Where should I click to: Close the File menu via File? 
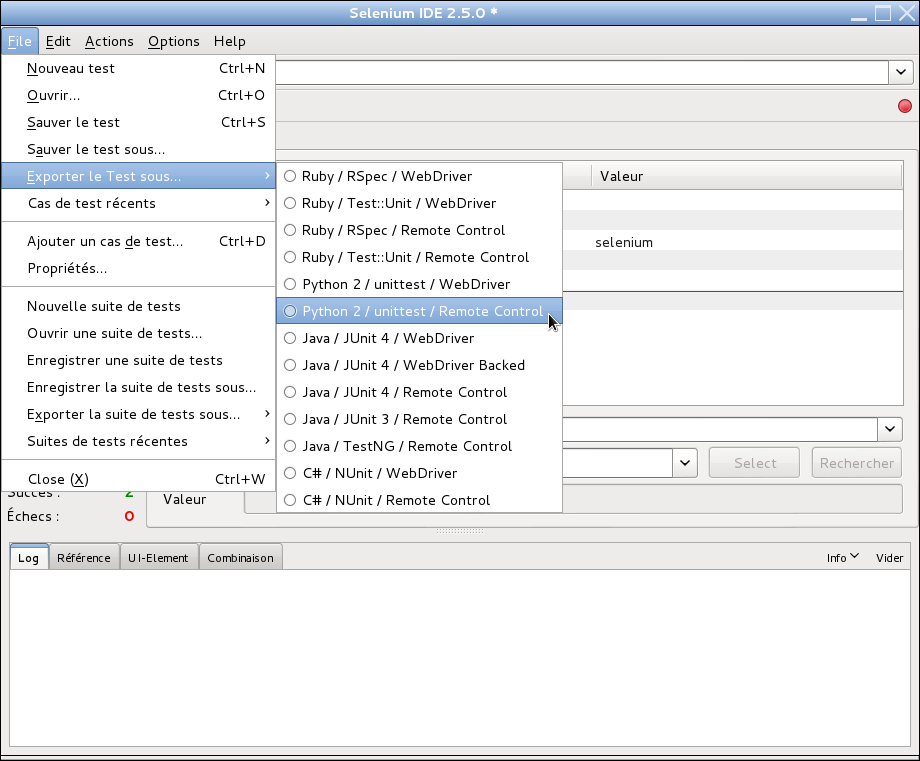point(20,41)
